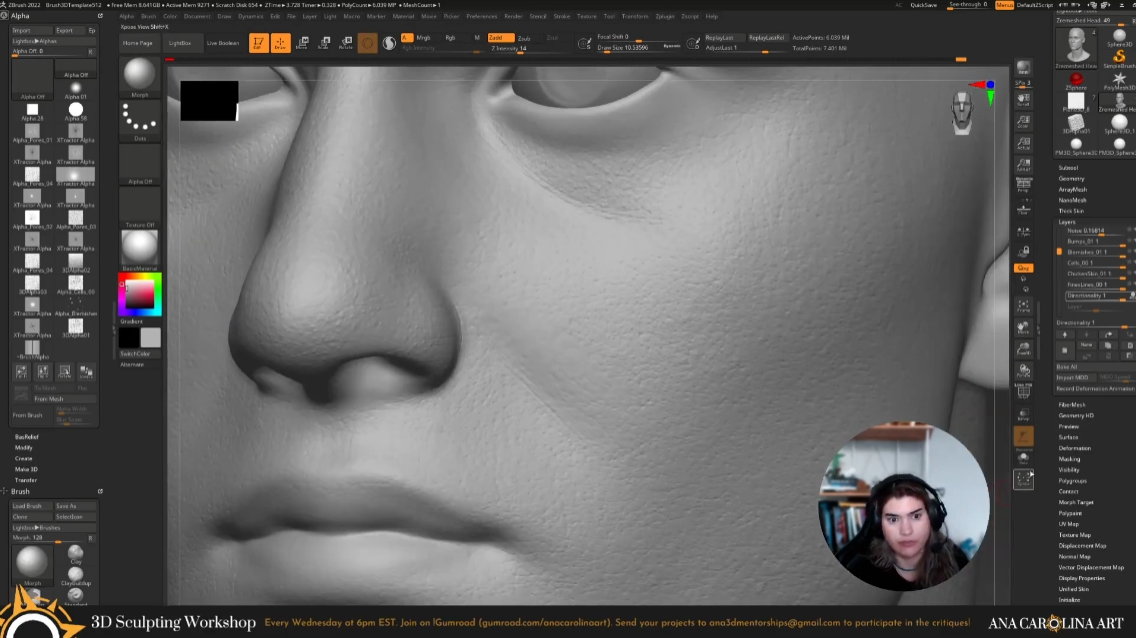Viewport: 1136px width, 638px height.
Task: Collapse the Layers section
Action: 1066,222
